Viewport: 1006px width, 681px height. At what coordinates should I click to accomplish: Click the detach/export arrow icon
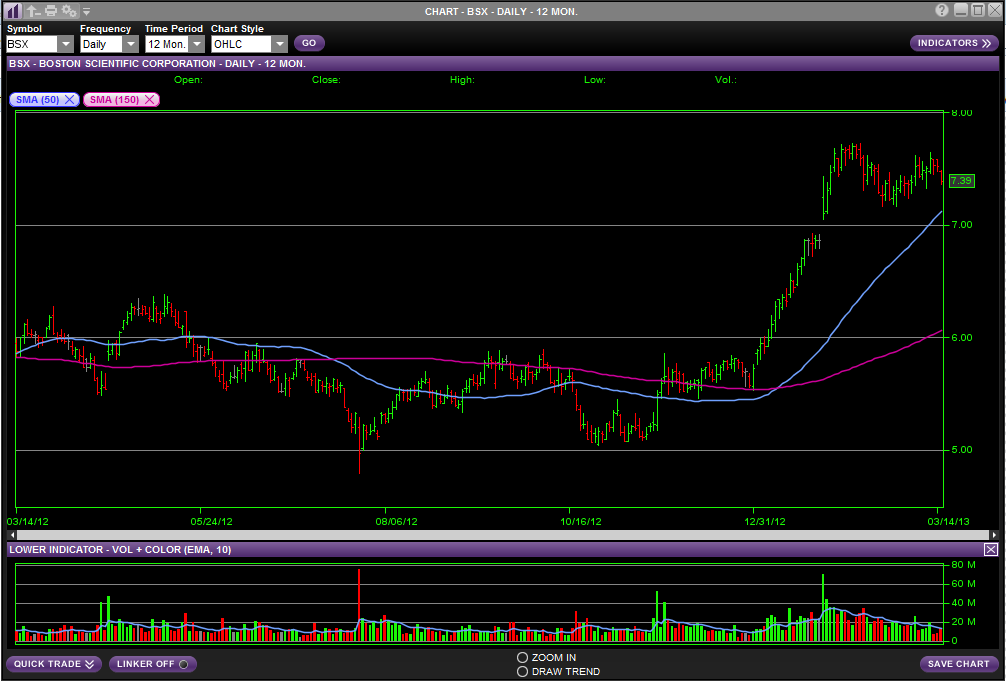click(33, 11)
